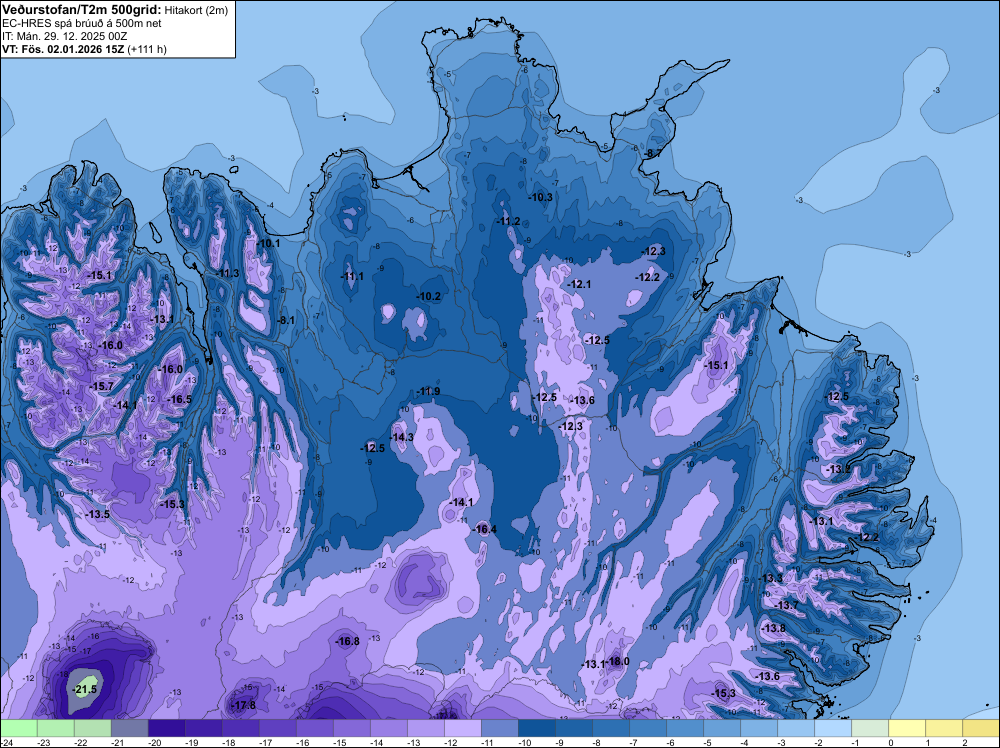Choose the legend swatch labeled 2

(x=980, y=728)
